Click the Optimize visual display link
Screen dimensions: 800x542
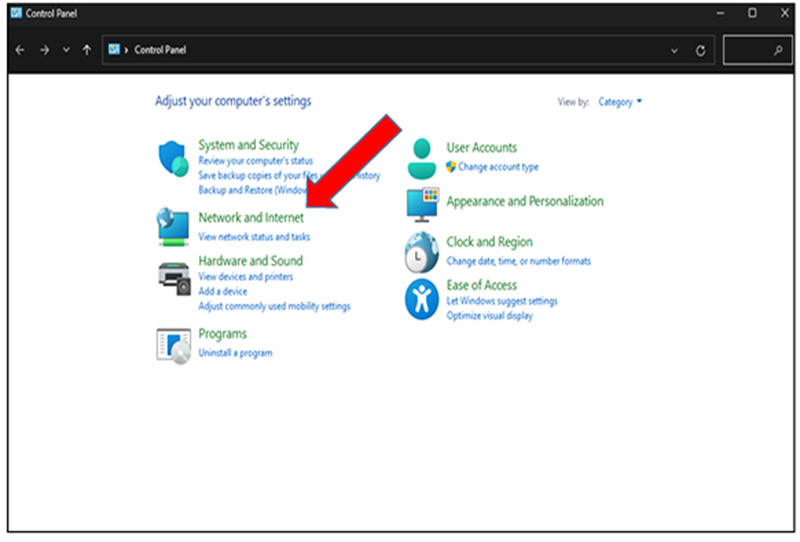[x=490, y=316]
